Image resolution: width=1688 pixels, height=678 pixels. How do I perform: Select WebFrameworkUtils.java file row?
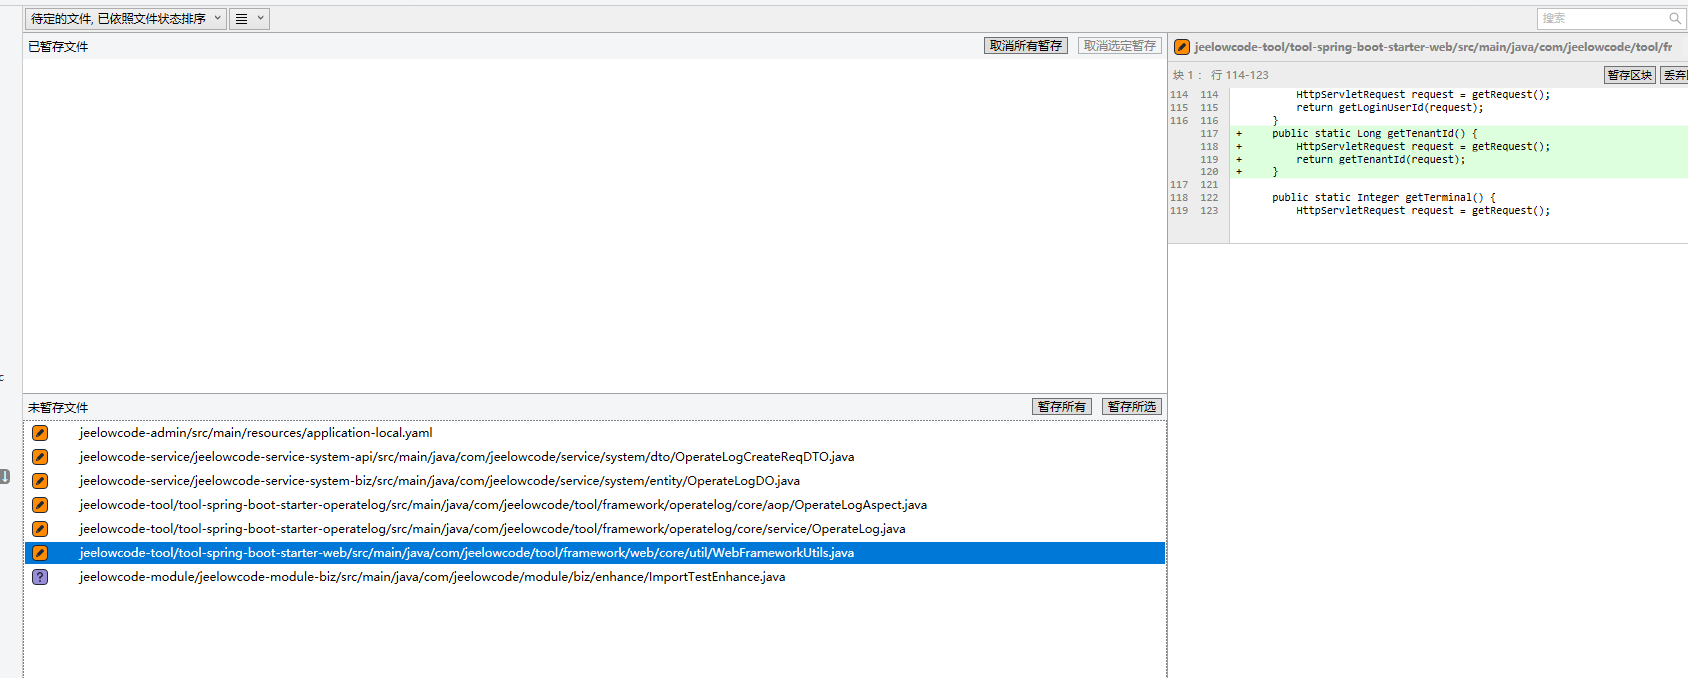pos(466,553)
